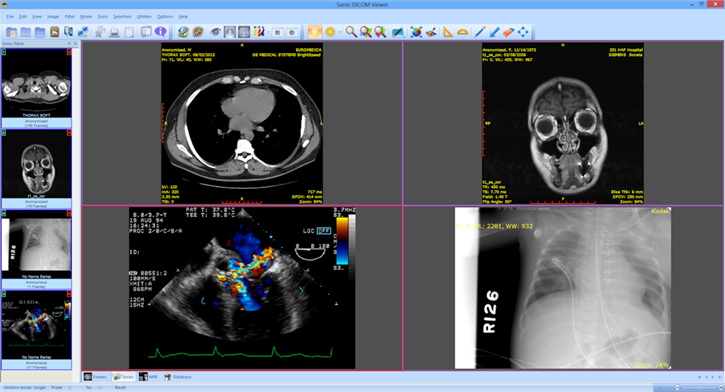Select the magnifying glass zoom tool

point(351,32)
